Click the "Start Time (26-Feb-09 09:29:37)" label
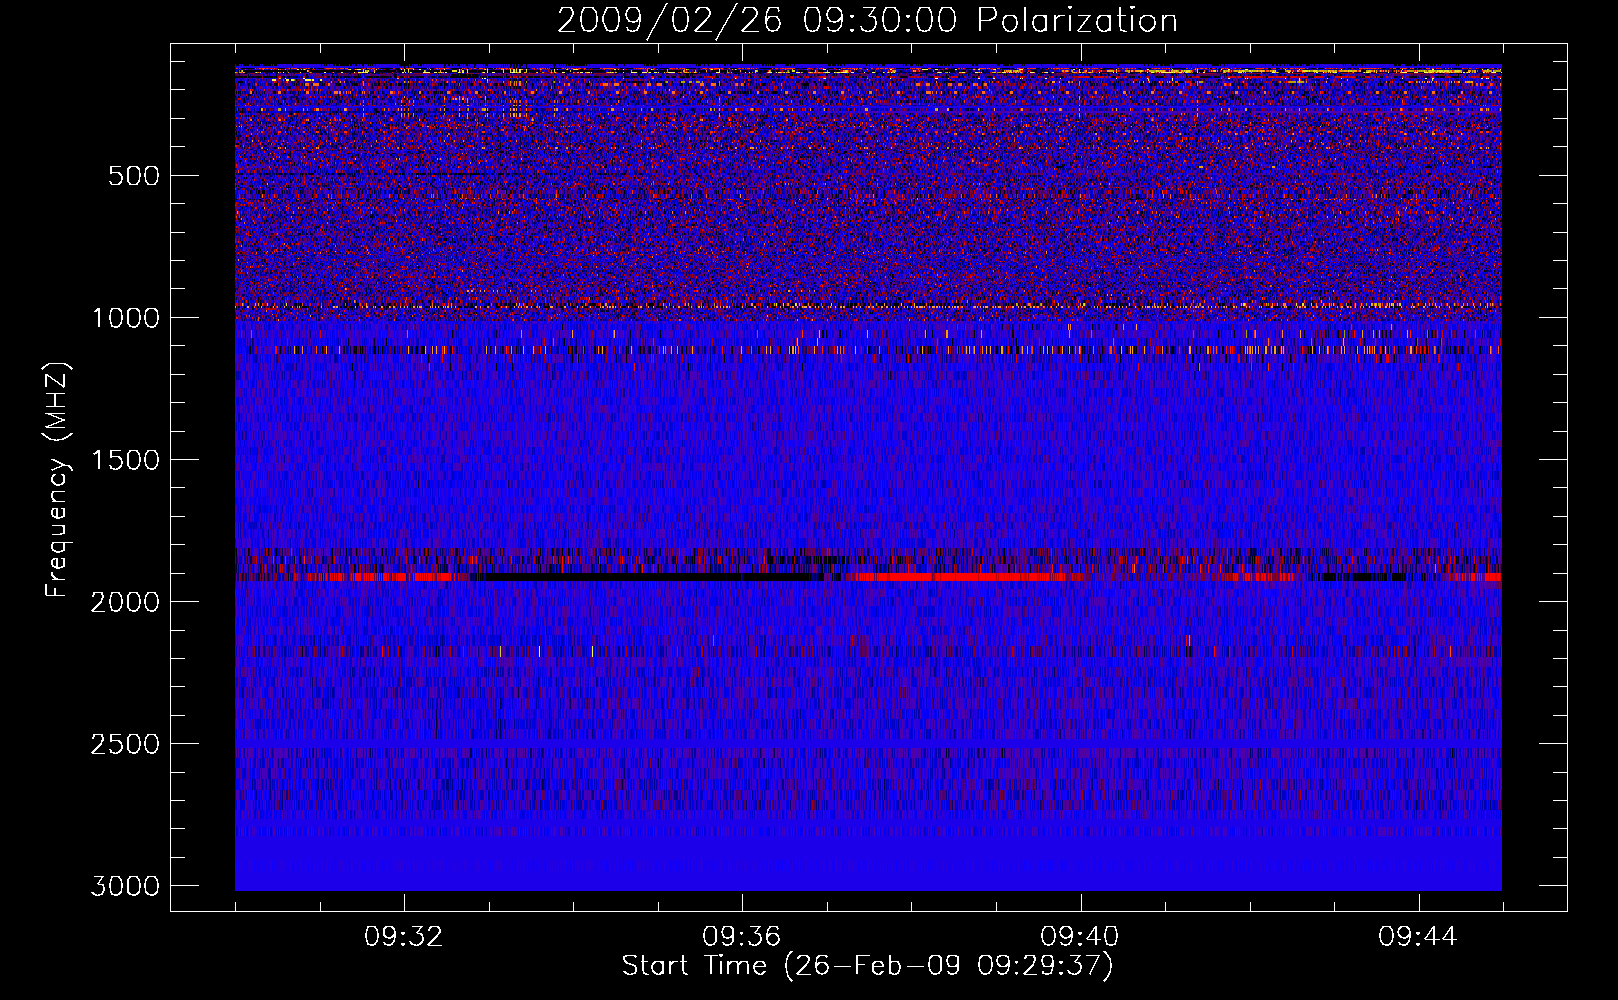1618x1000 pixels. point(867,966)
